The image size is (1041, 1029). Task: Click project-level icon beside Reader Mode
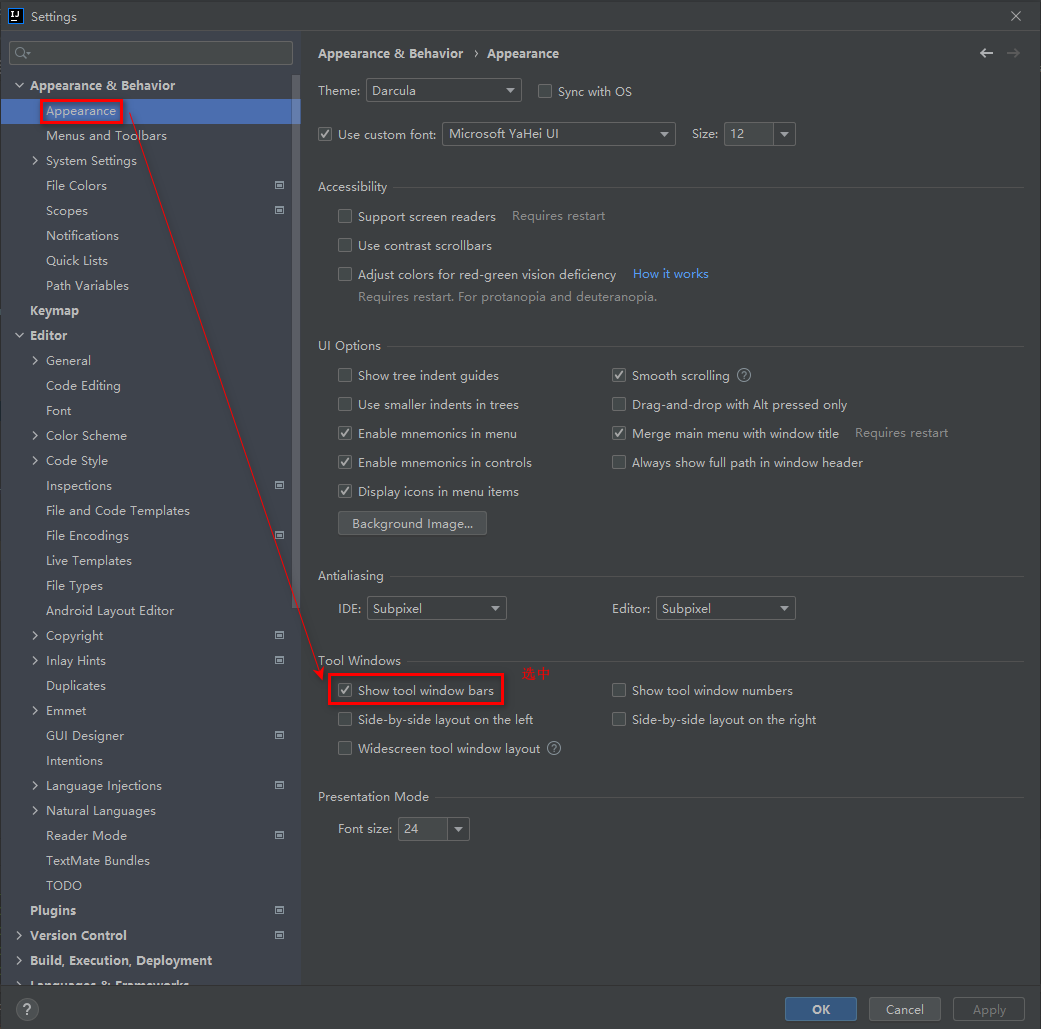[x=280, y=835]
